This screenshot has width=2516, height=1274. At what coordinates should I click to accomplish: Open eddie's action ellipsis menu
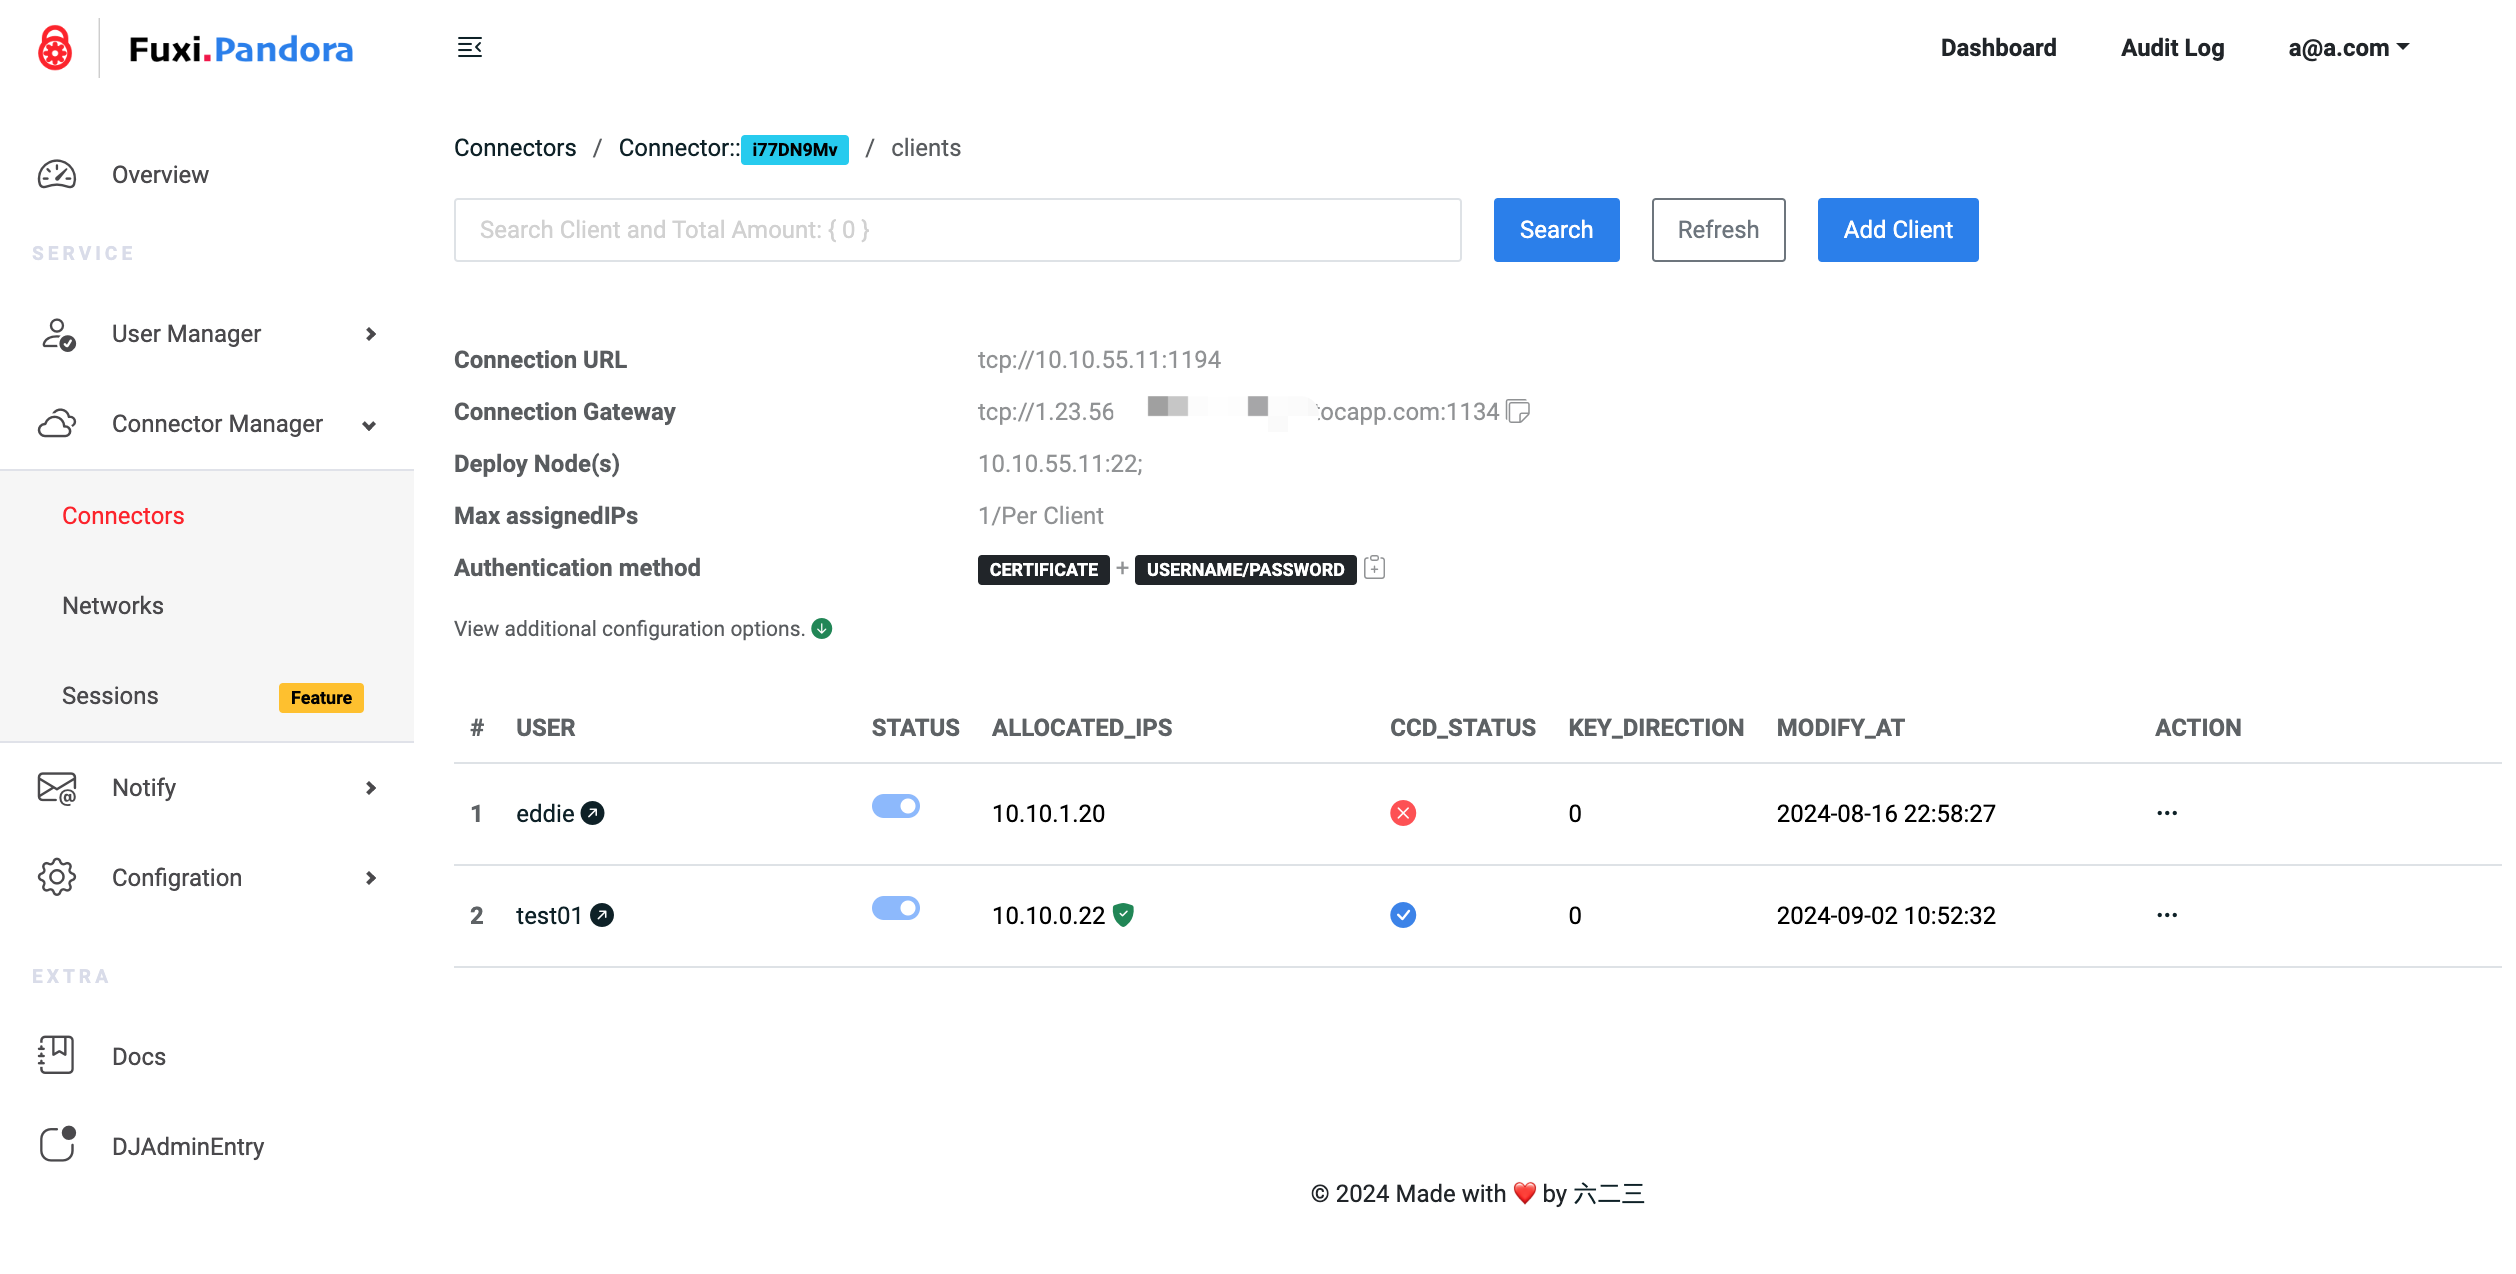(x=2167, y=813)
